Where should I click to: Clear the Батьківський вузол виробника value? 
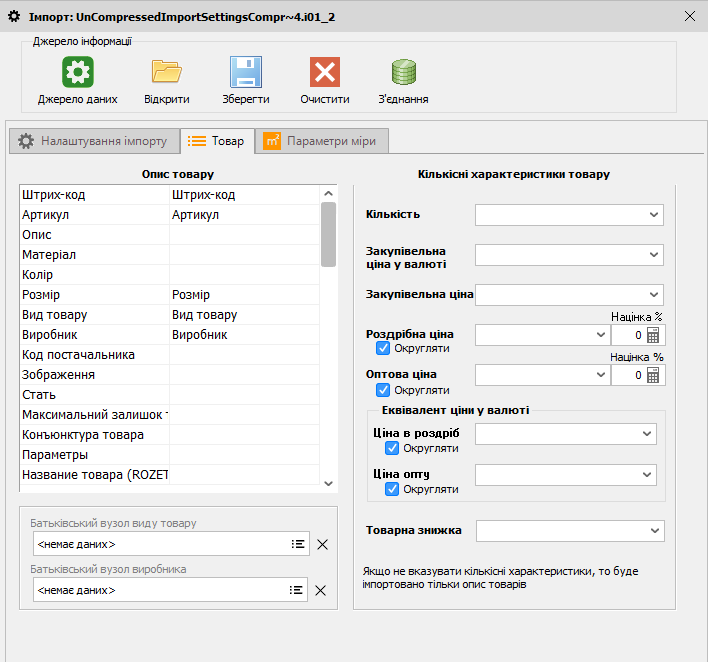pos(321,591)
